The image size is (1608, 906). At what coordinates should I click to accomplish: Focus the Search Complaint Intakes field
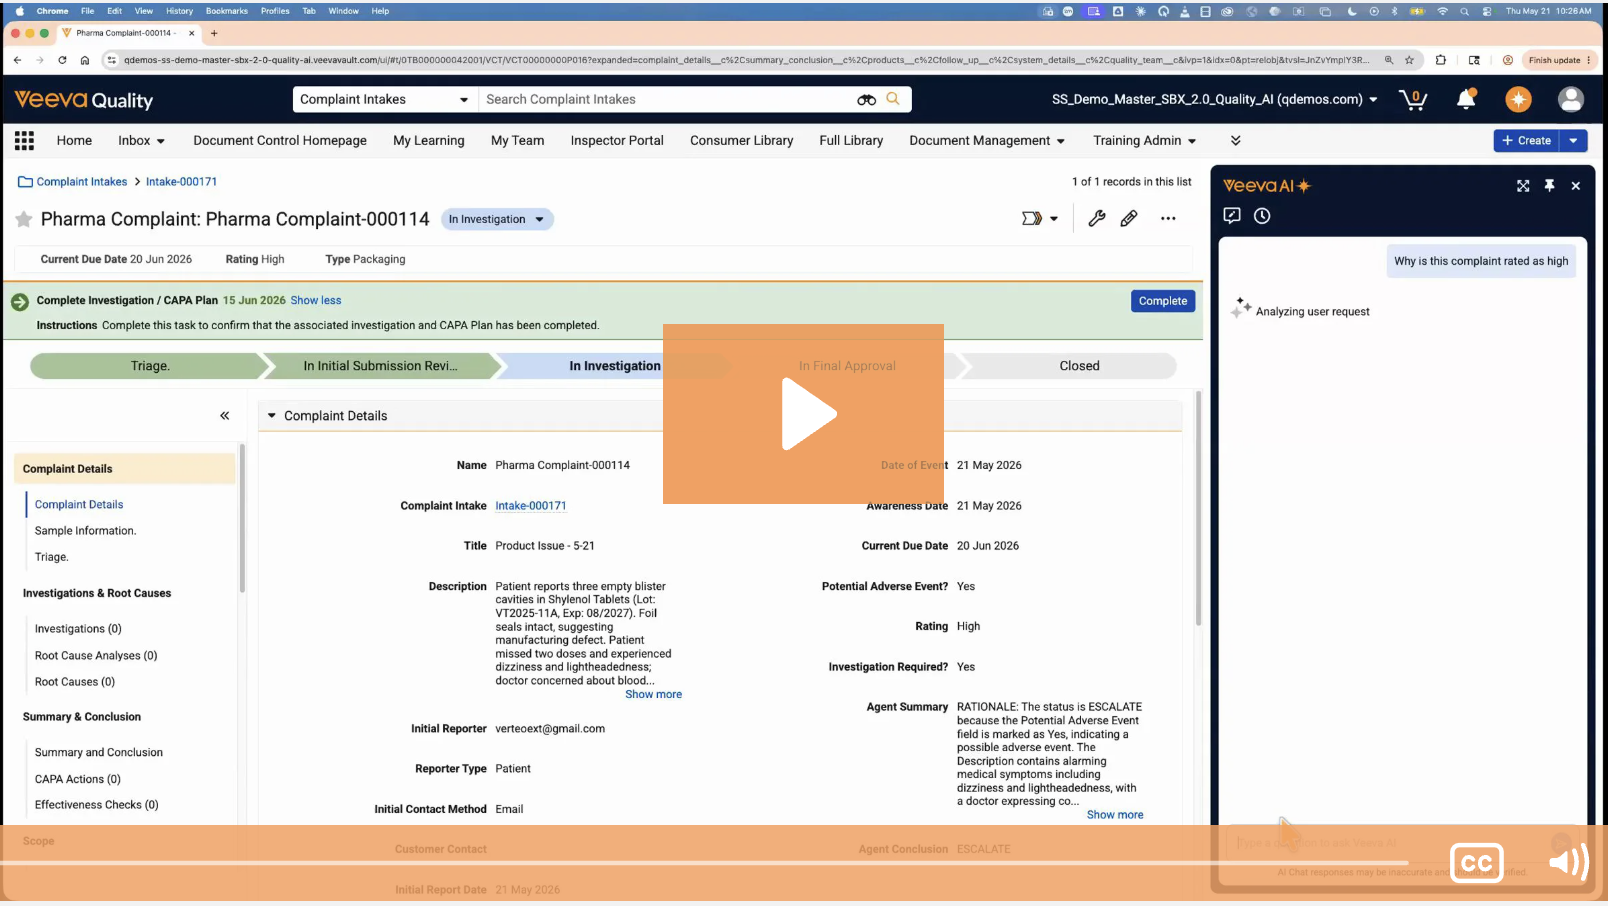665,99
